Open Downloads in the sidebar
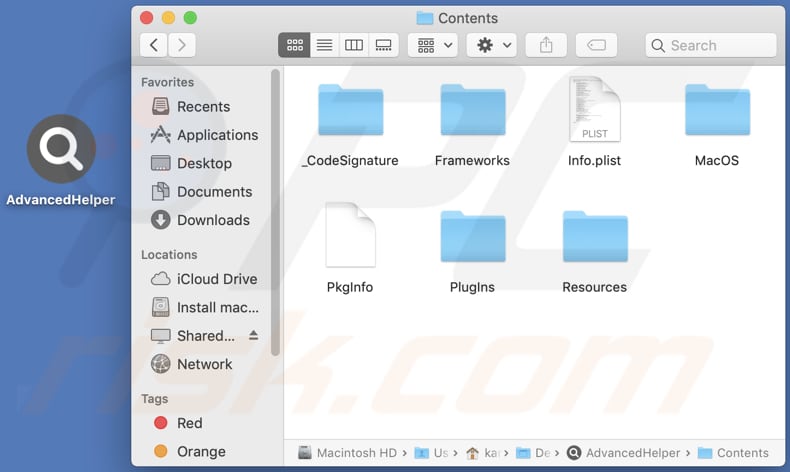 click(201, 220)
